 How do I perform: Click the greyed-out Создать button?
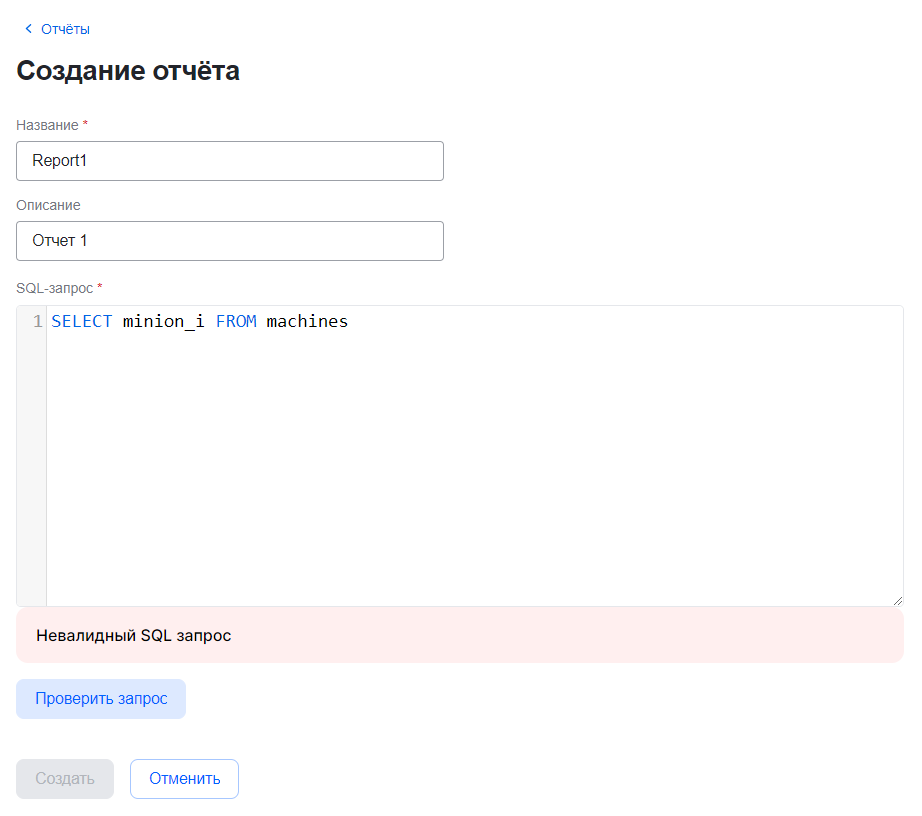pyautogui.click(x=65, y=779)
